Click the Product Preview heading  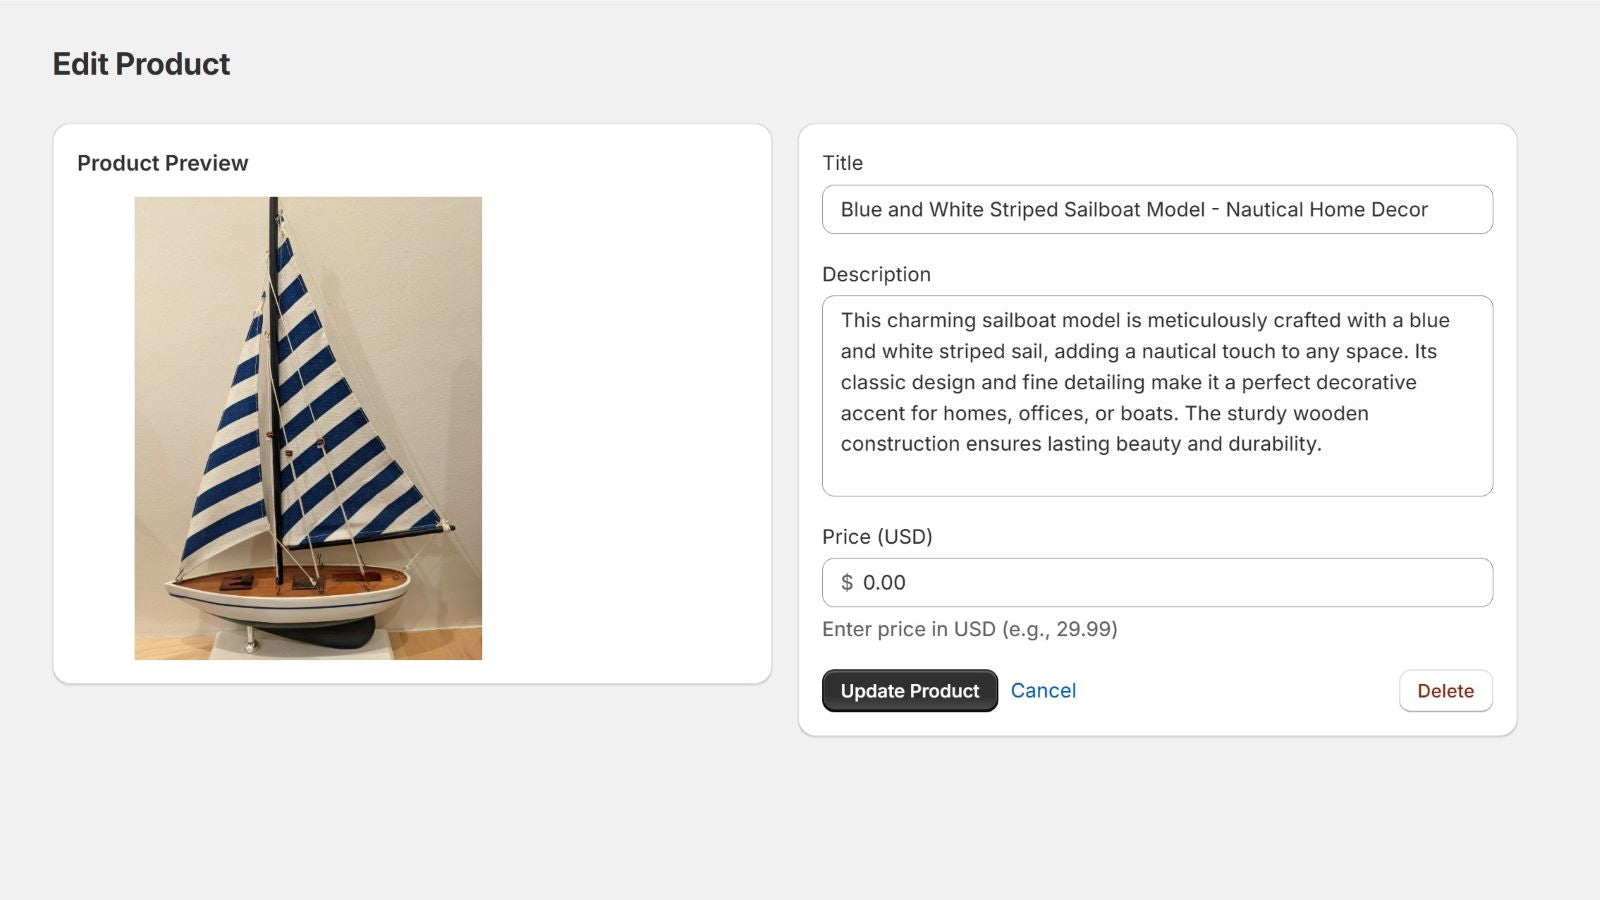tap(162, 163)
